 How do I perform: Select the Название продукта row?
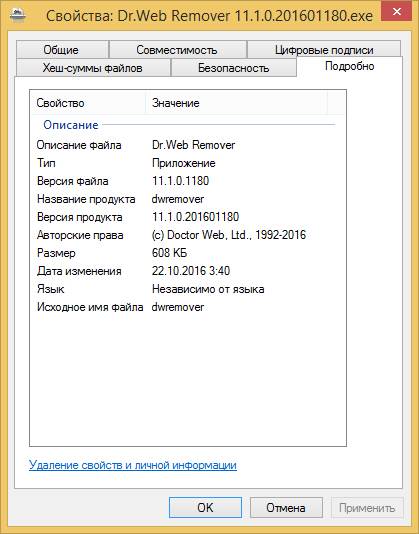(x=188, y=199)
